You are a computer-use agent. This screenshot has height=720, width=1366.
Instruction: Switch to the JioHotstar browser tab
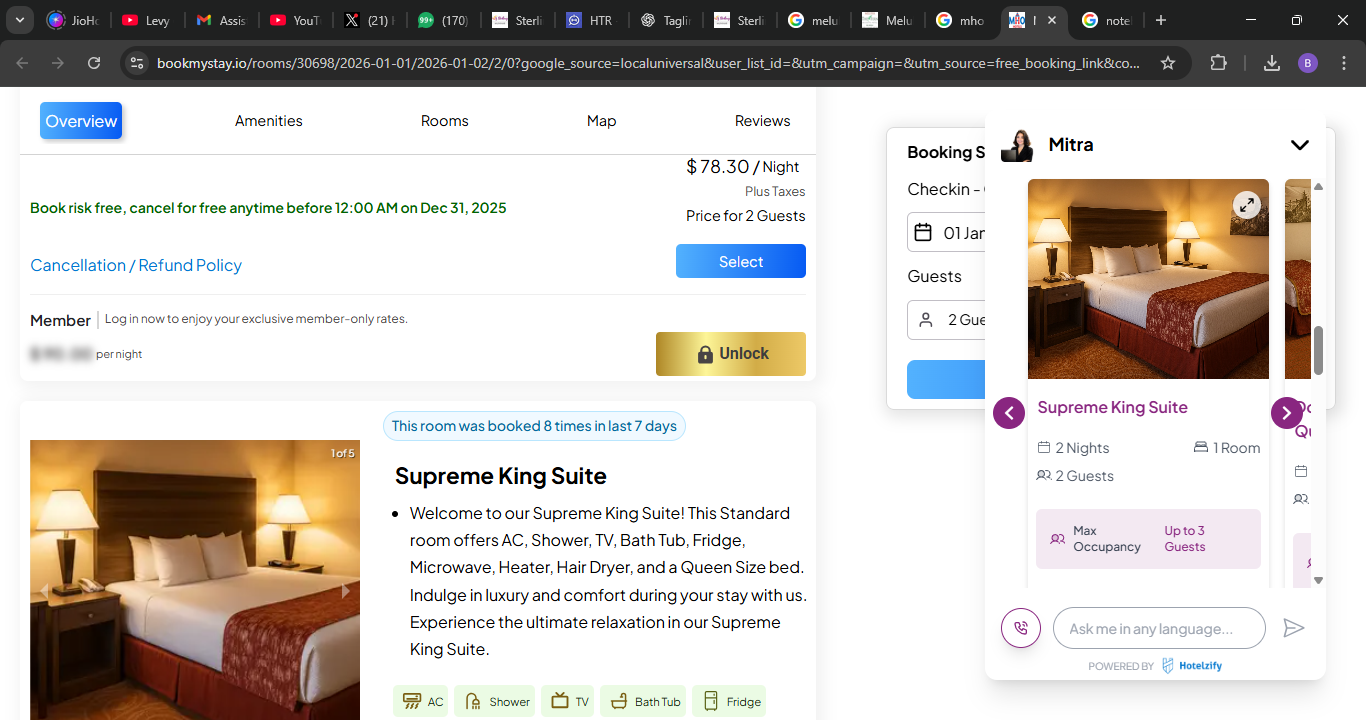tap(74, 20)
